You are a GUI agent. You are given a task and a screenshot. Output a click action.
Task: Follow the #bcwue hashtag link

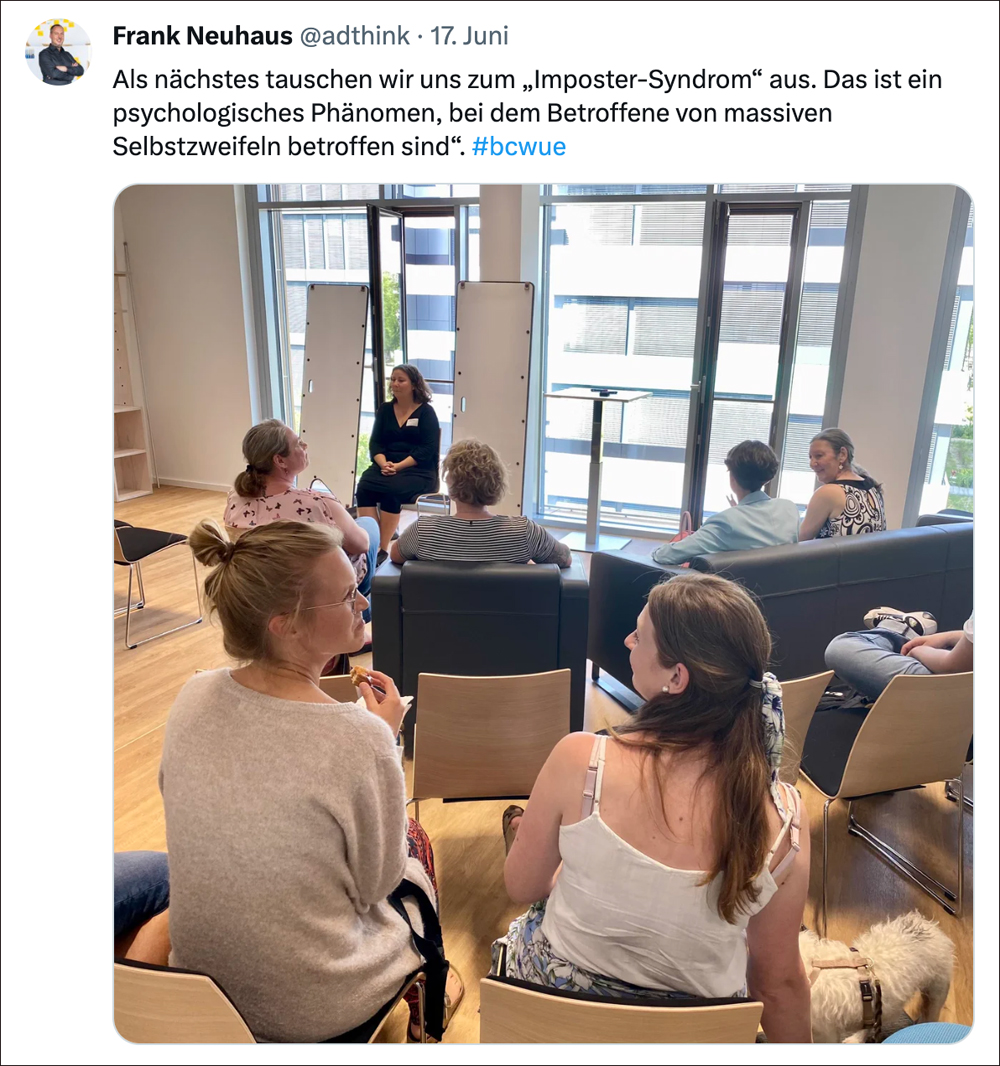(518, 146)
